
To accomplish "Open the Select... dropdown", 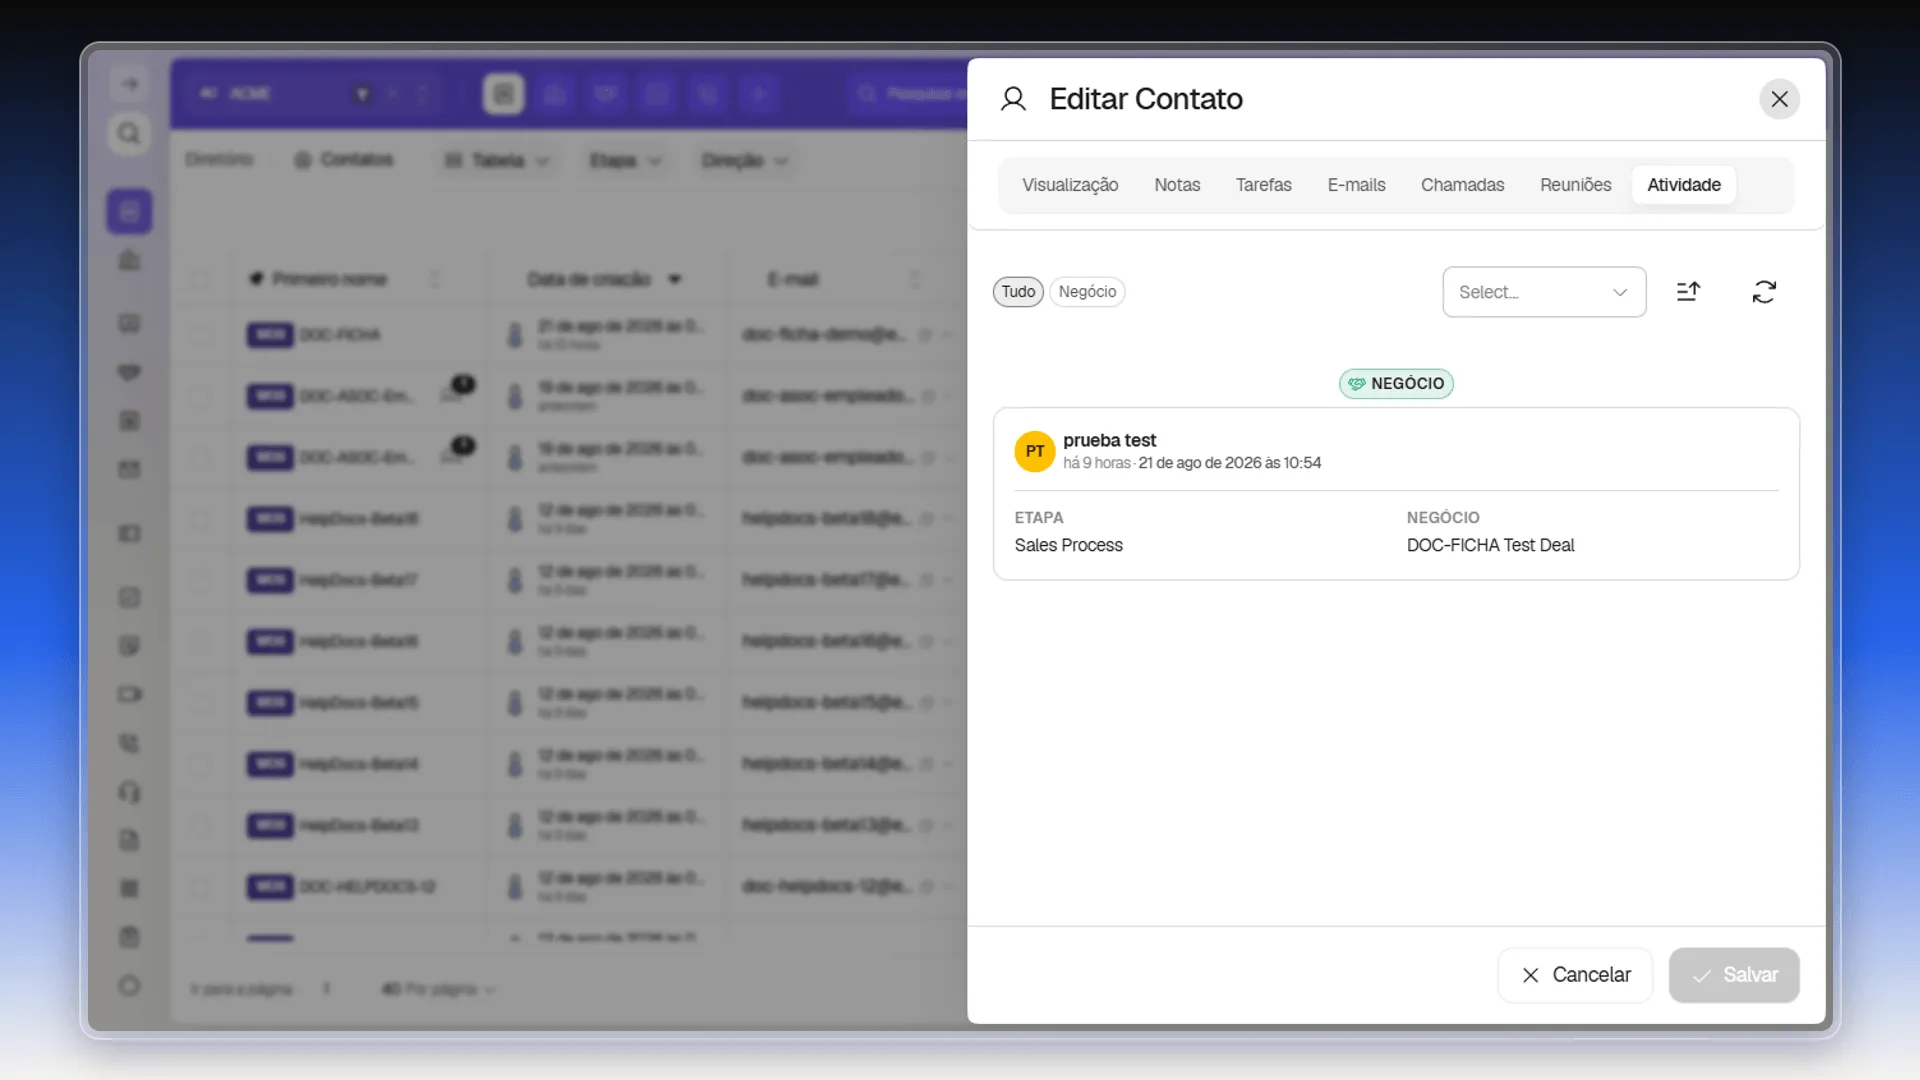I will [x=1544, y=292].
